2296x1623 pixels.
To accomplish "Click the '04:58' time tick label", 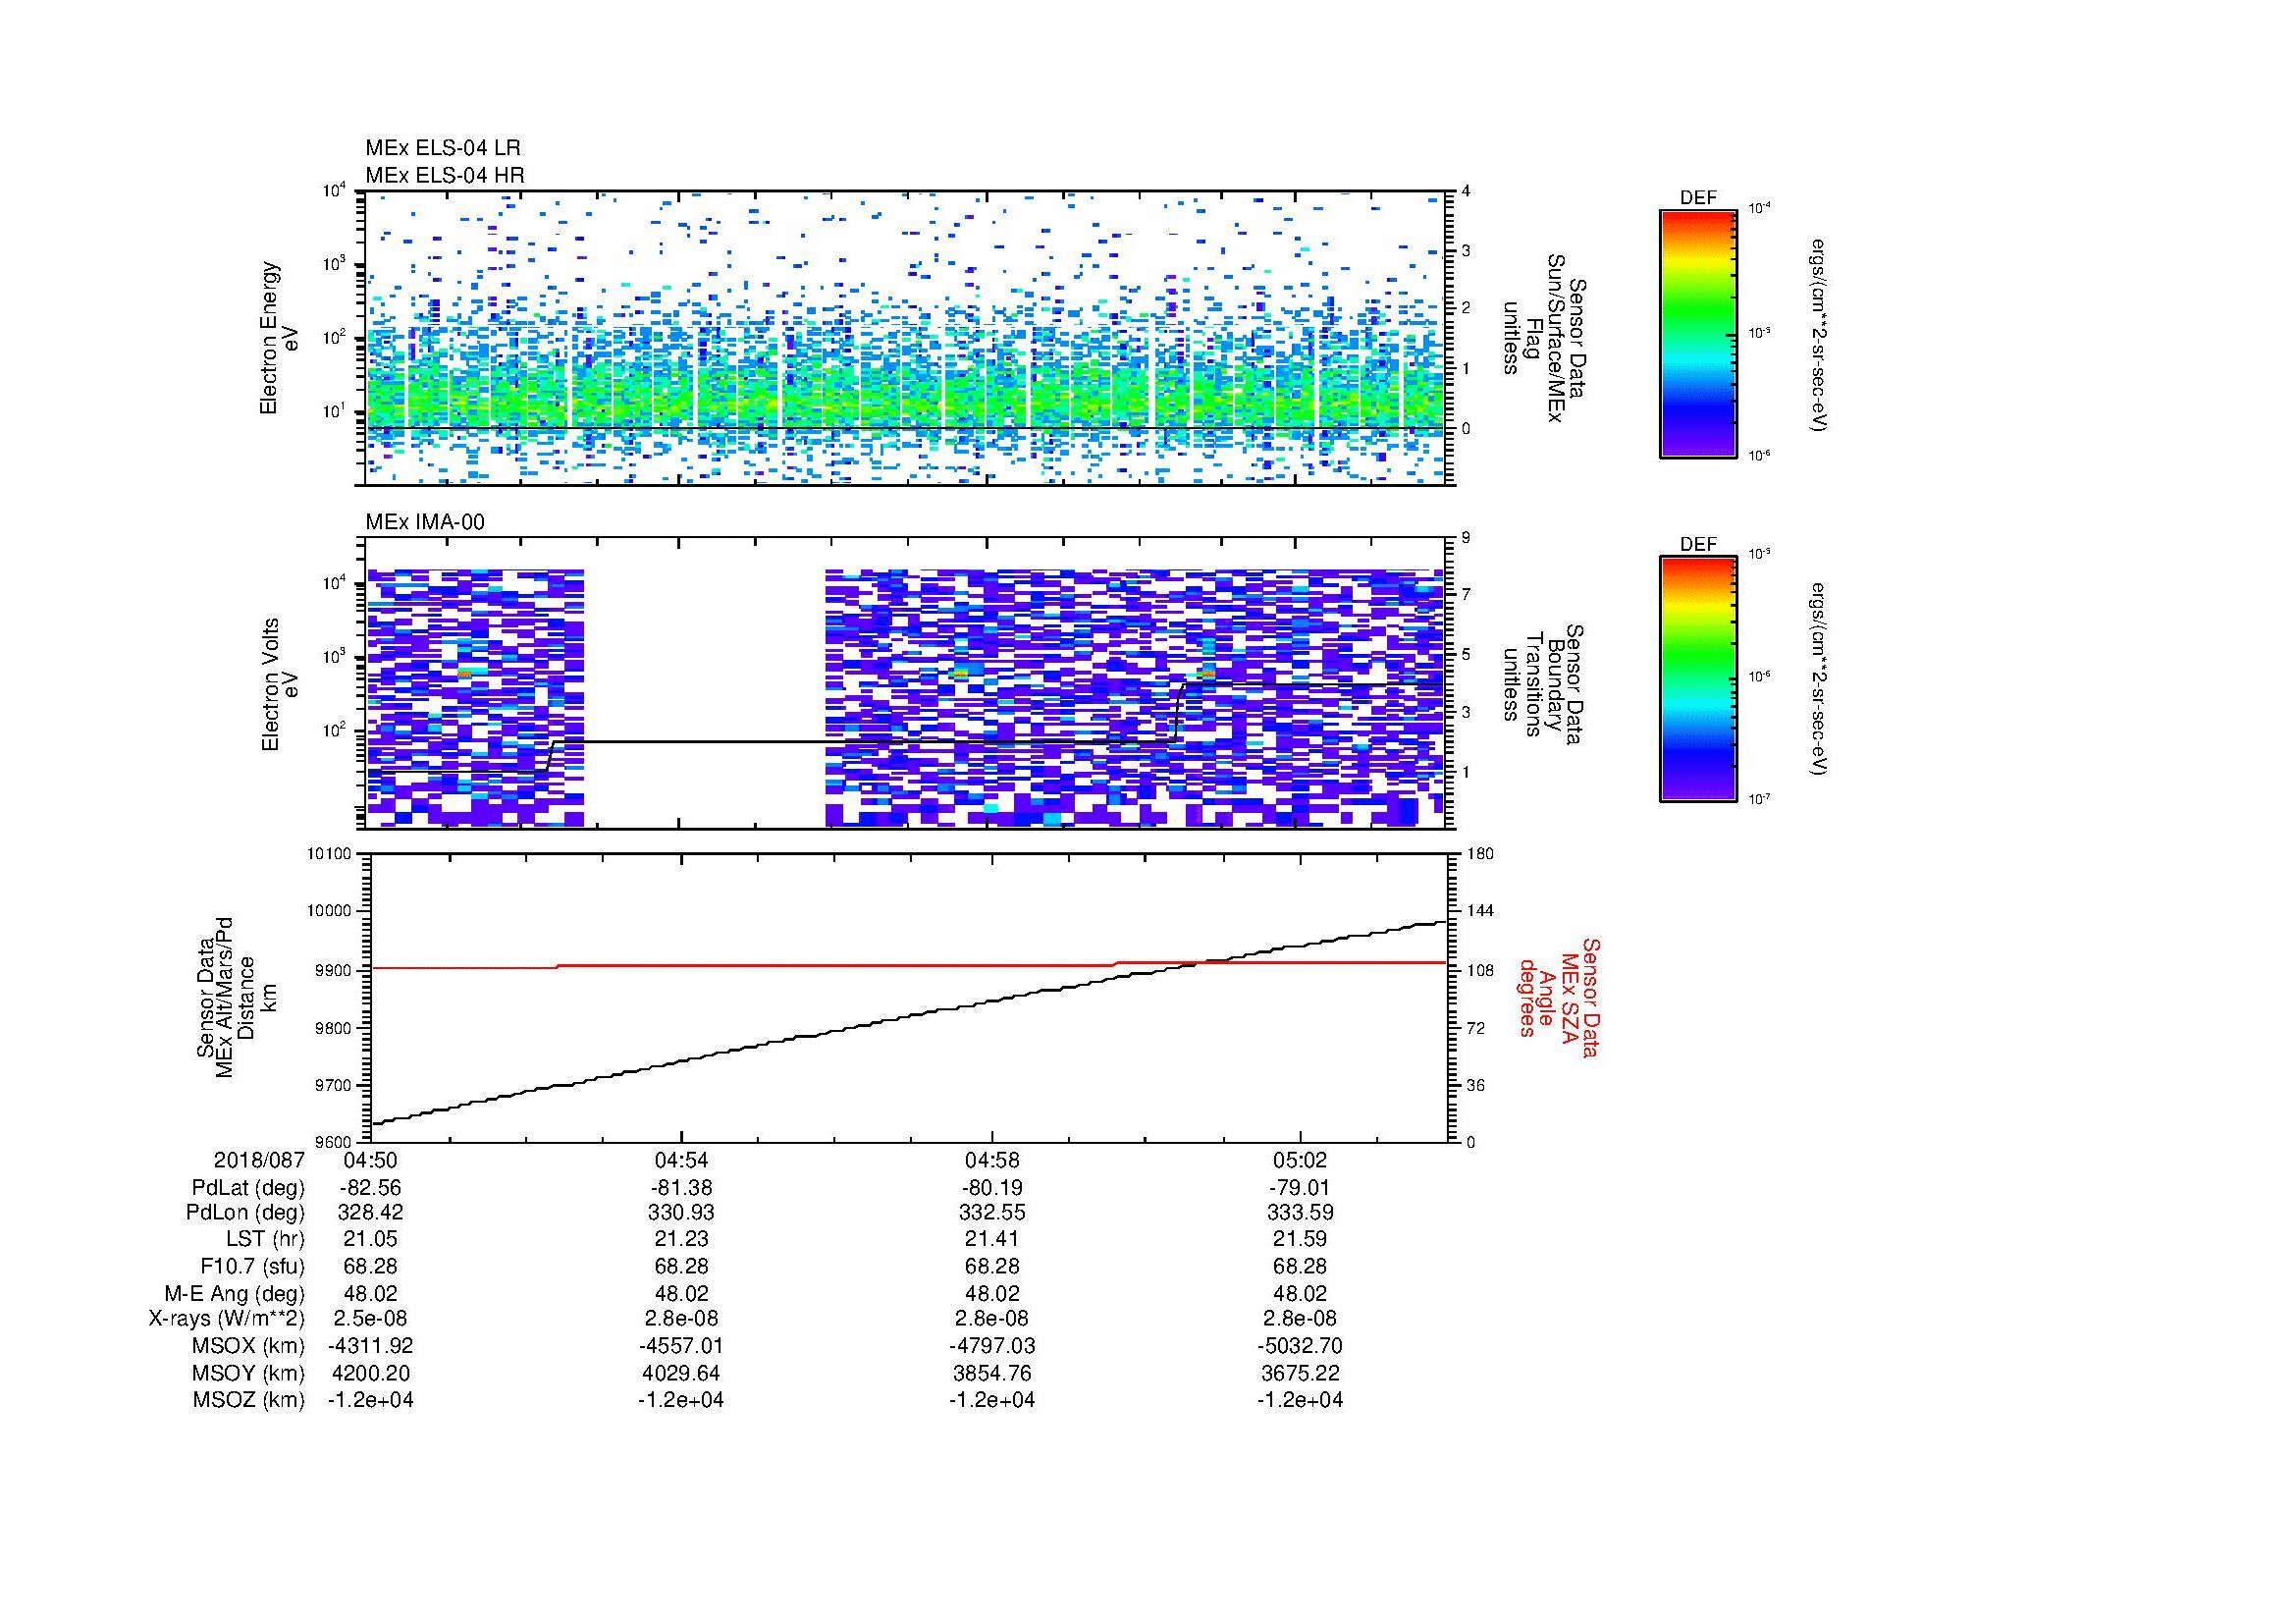I will [991, 1160].
